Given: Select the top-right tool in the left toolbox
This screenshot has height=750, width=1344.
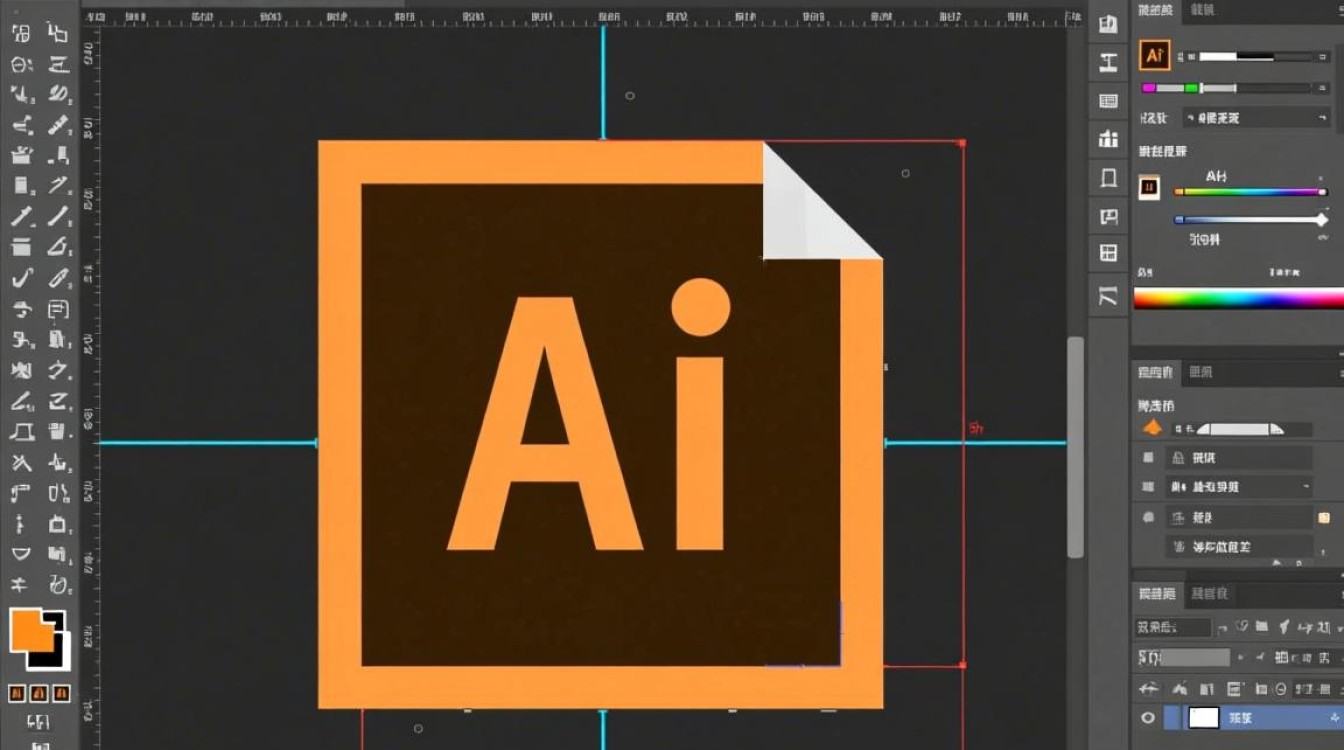Looking at the screenshot, I should [59, 33].
